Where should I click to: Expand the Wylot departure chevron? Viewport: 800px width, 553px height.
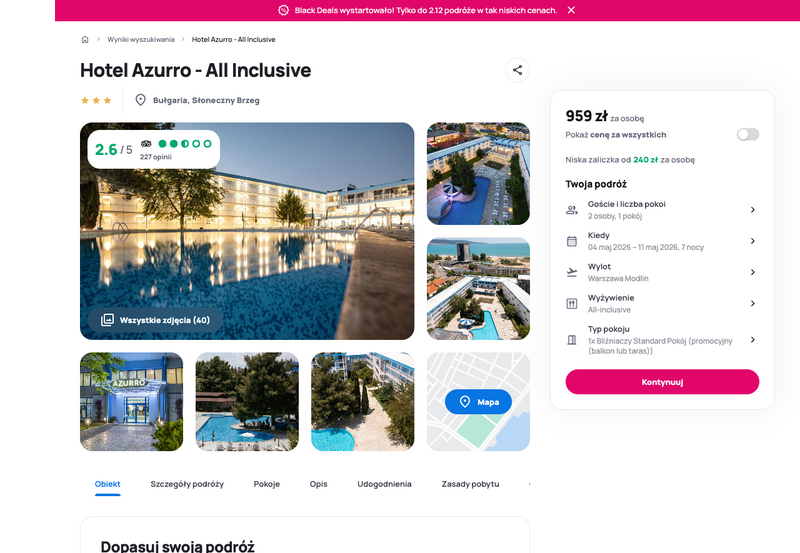point(753,272)
